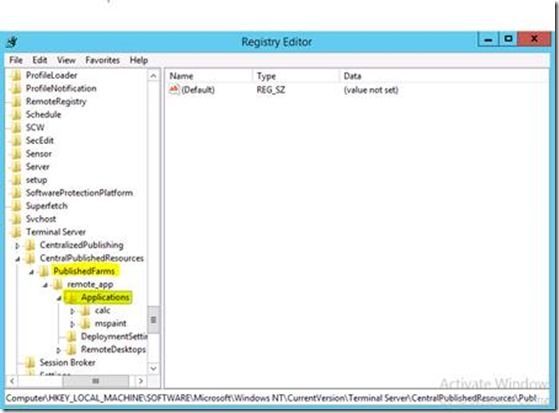The width and height of the screenshot is (559, 413).
Task: Click the Terminal Server folder icon
Action: (x=16, y=232)
